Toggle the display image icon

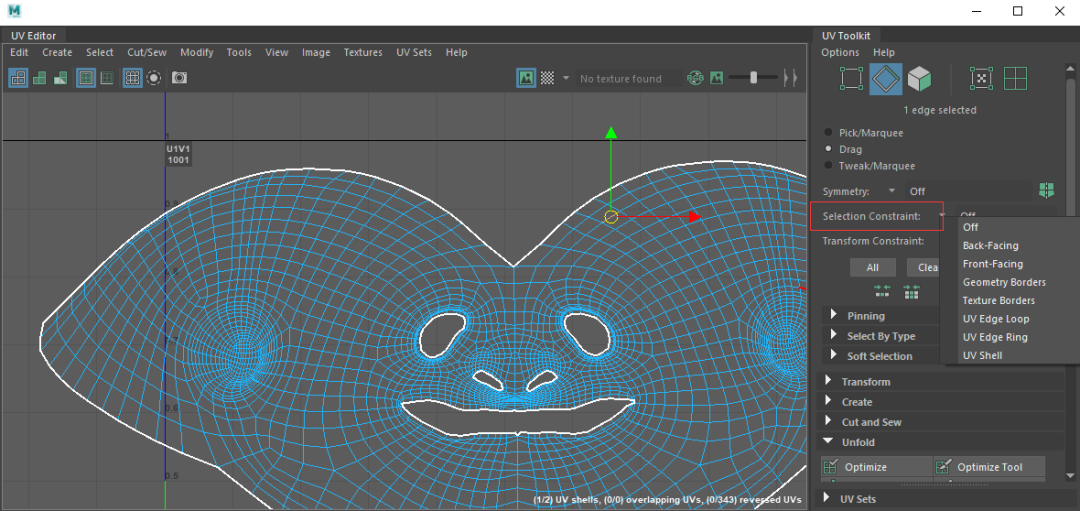click(x=526, y=78)
